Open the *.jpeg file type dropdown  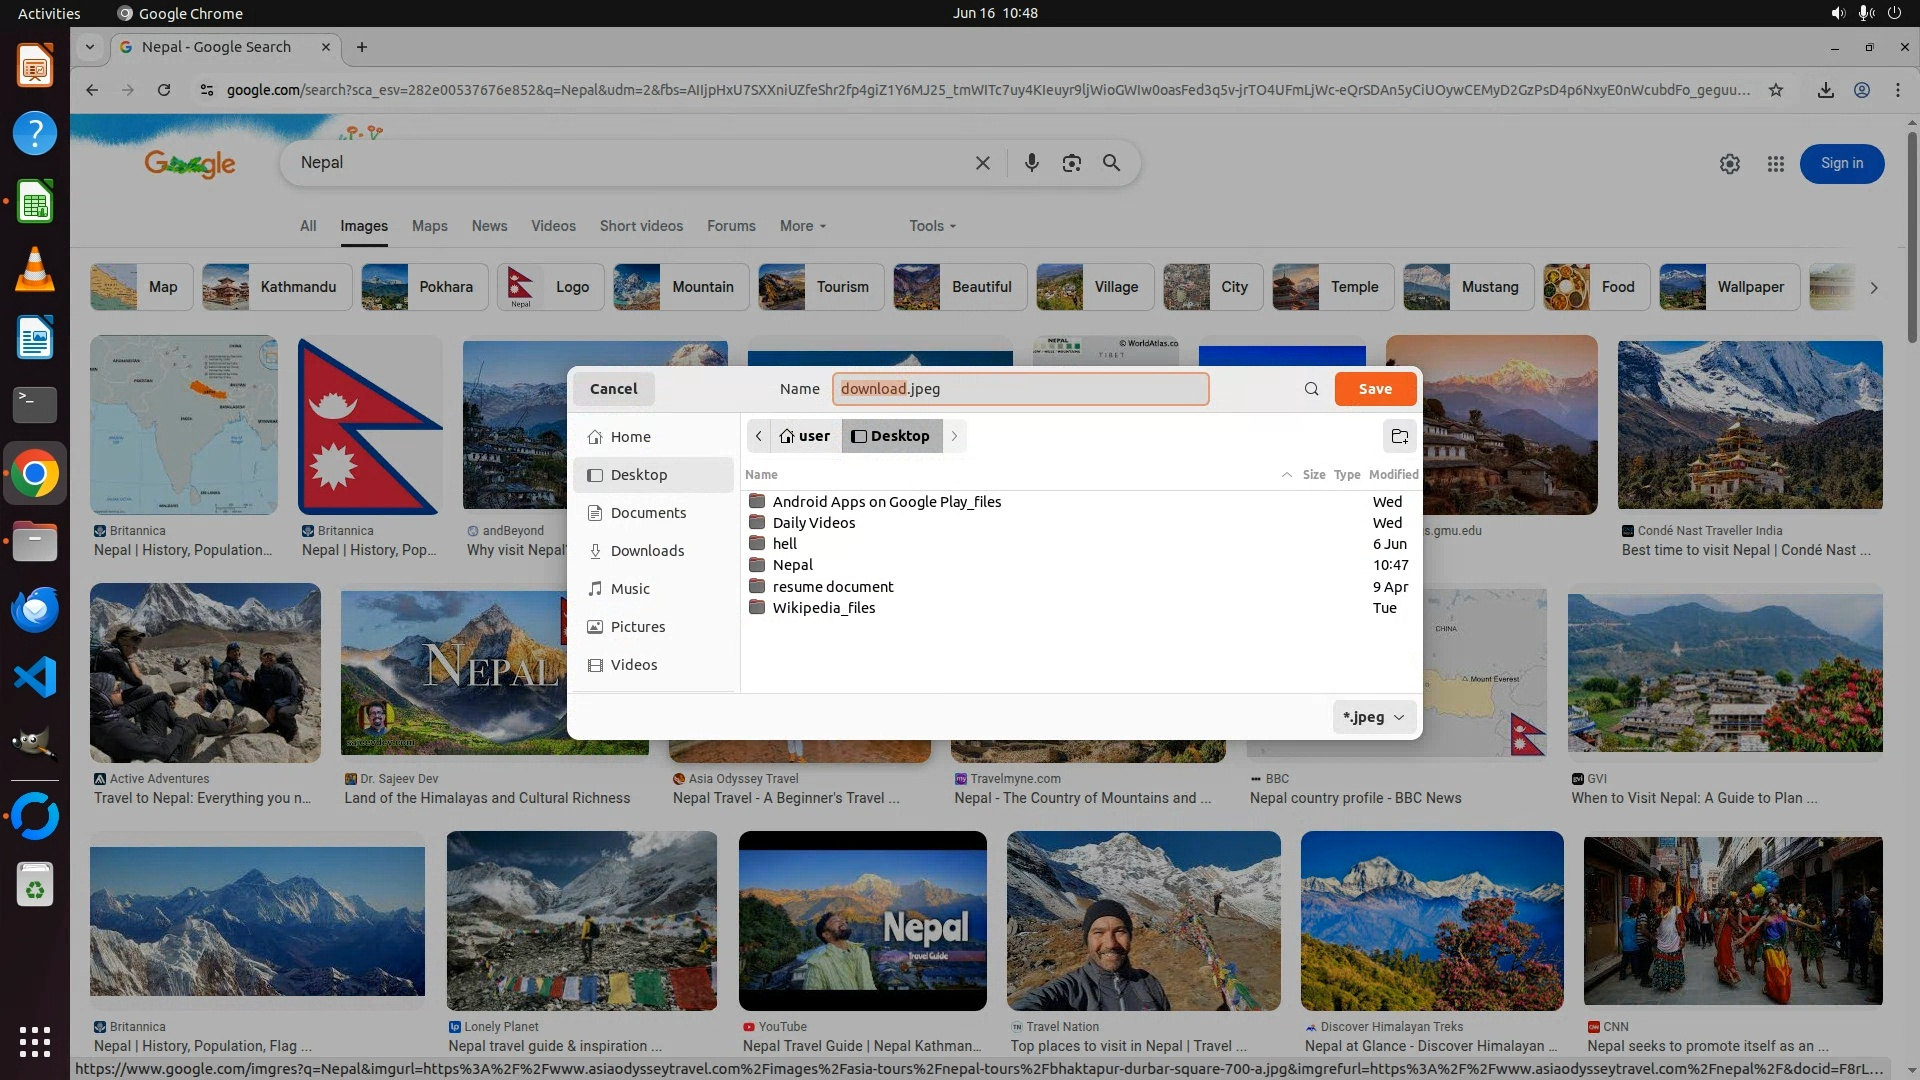click(x=1374, y=717)
